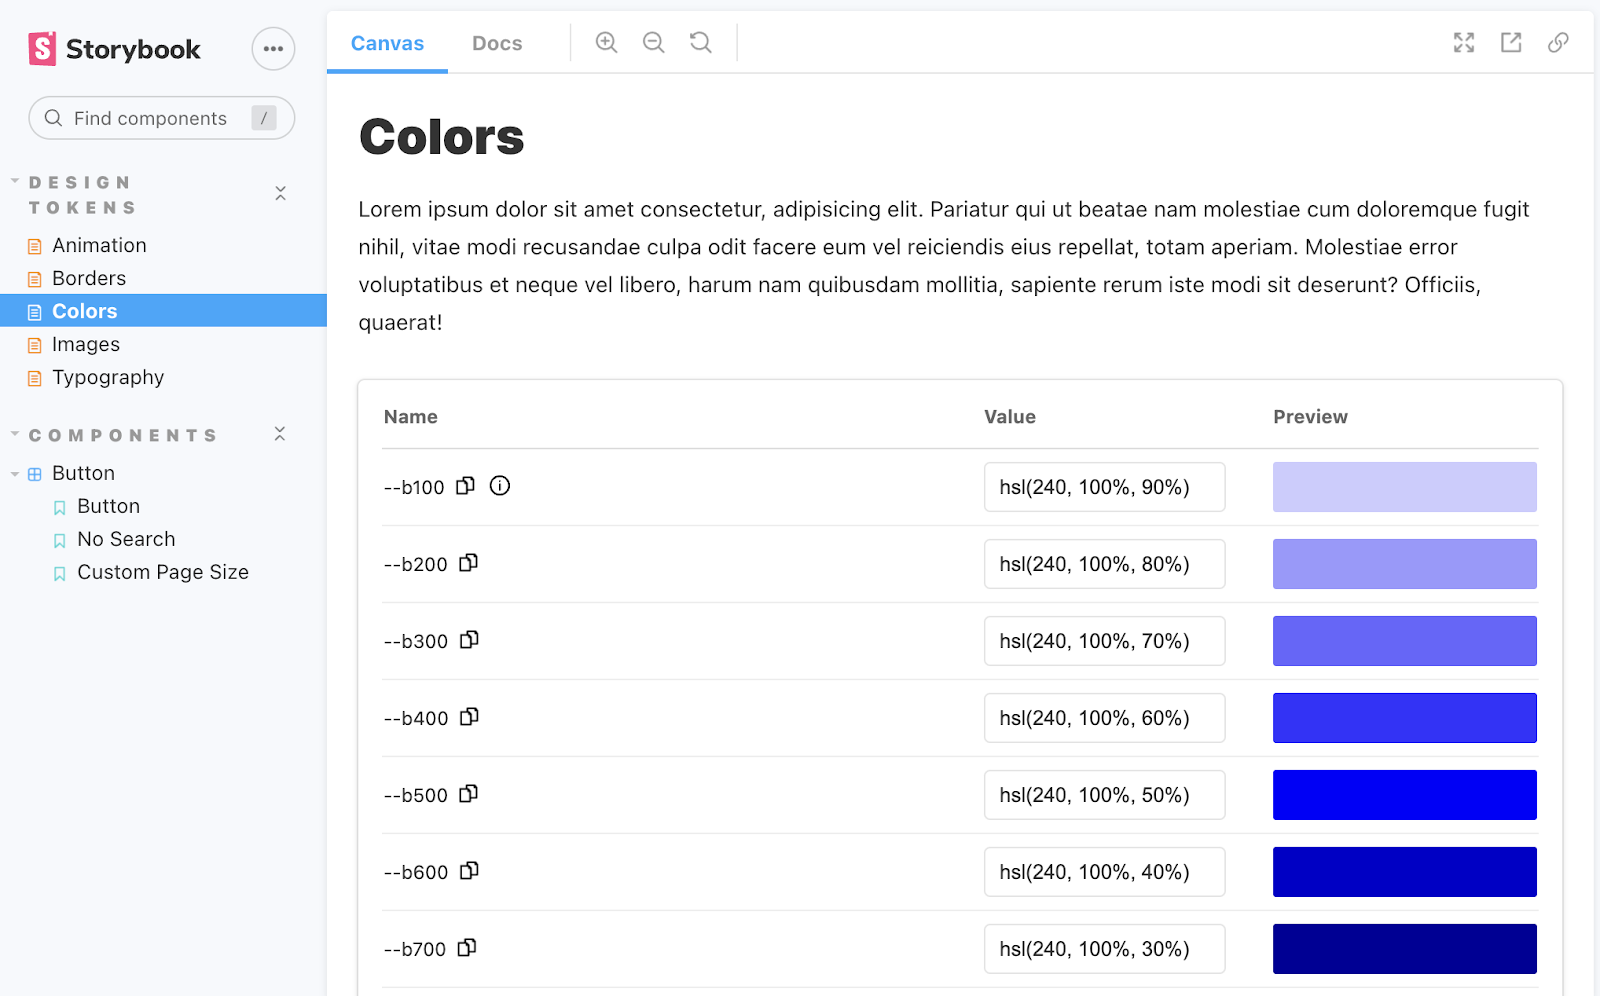This screenshot has width=1600, height=996.
Task: Focus the Find components search field
Action: [162, 118]
